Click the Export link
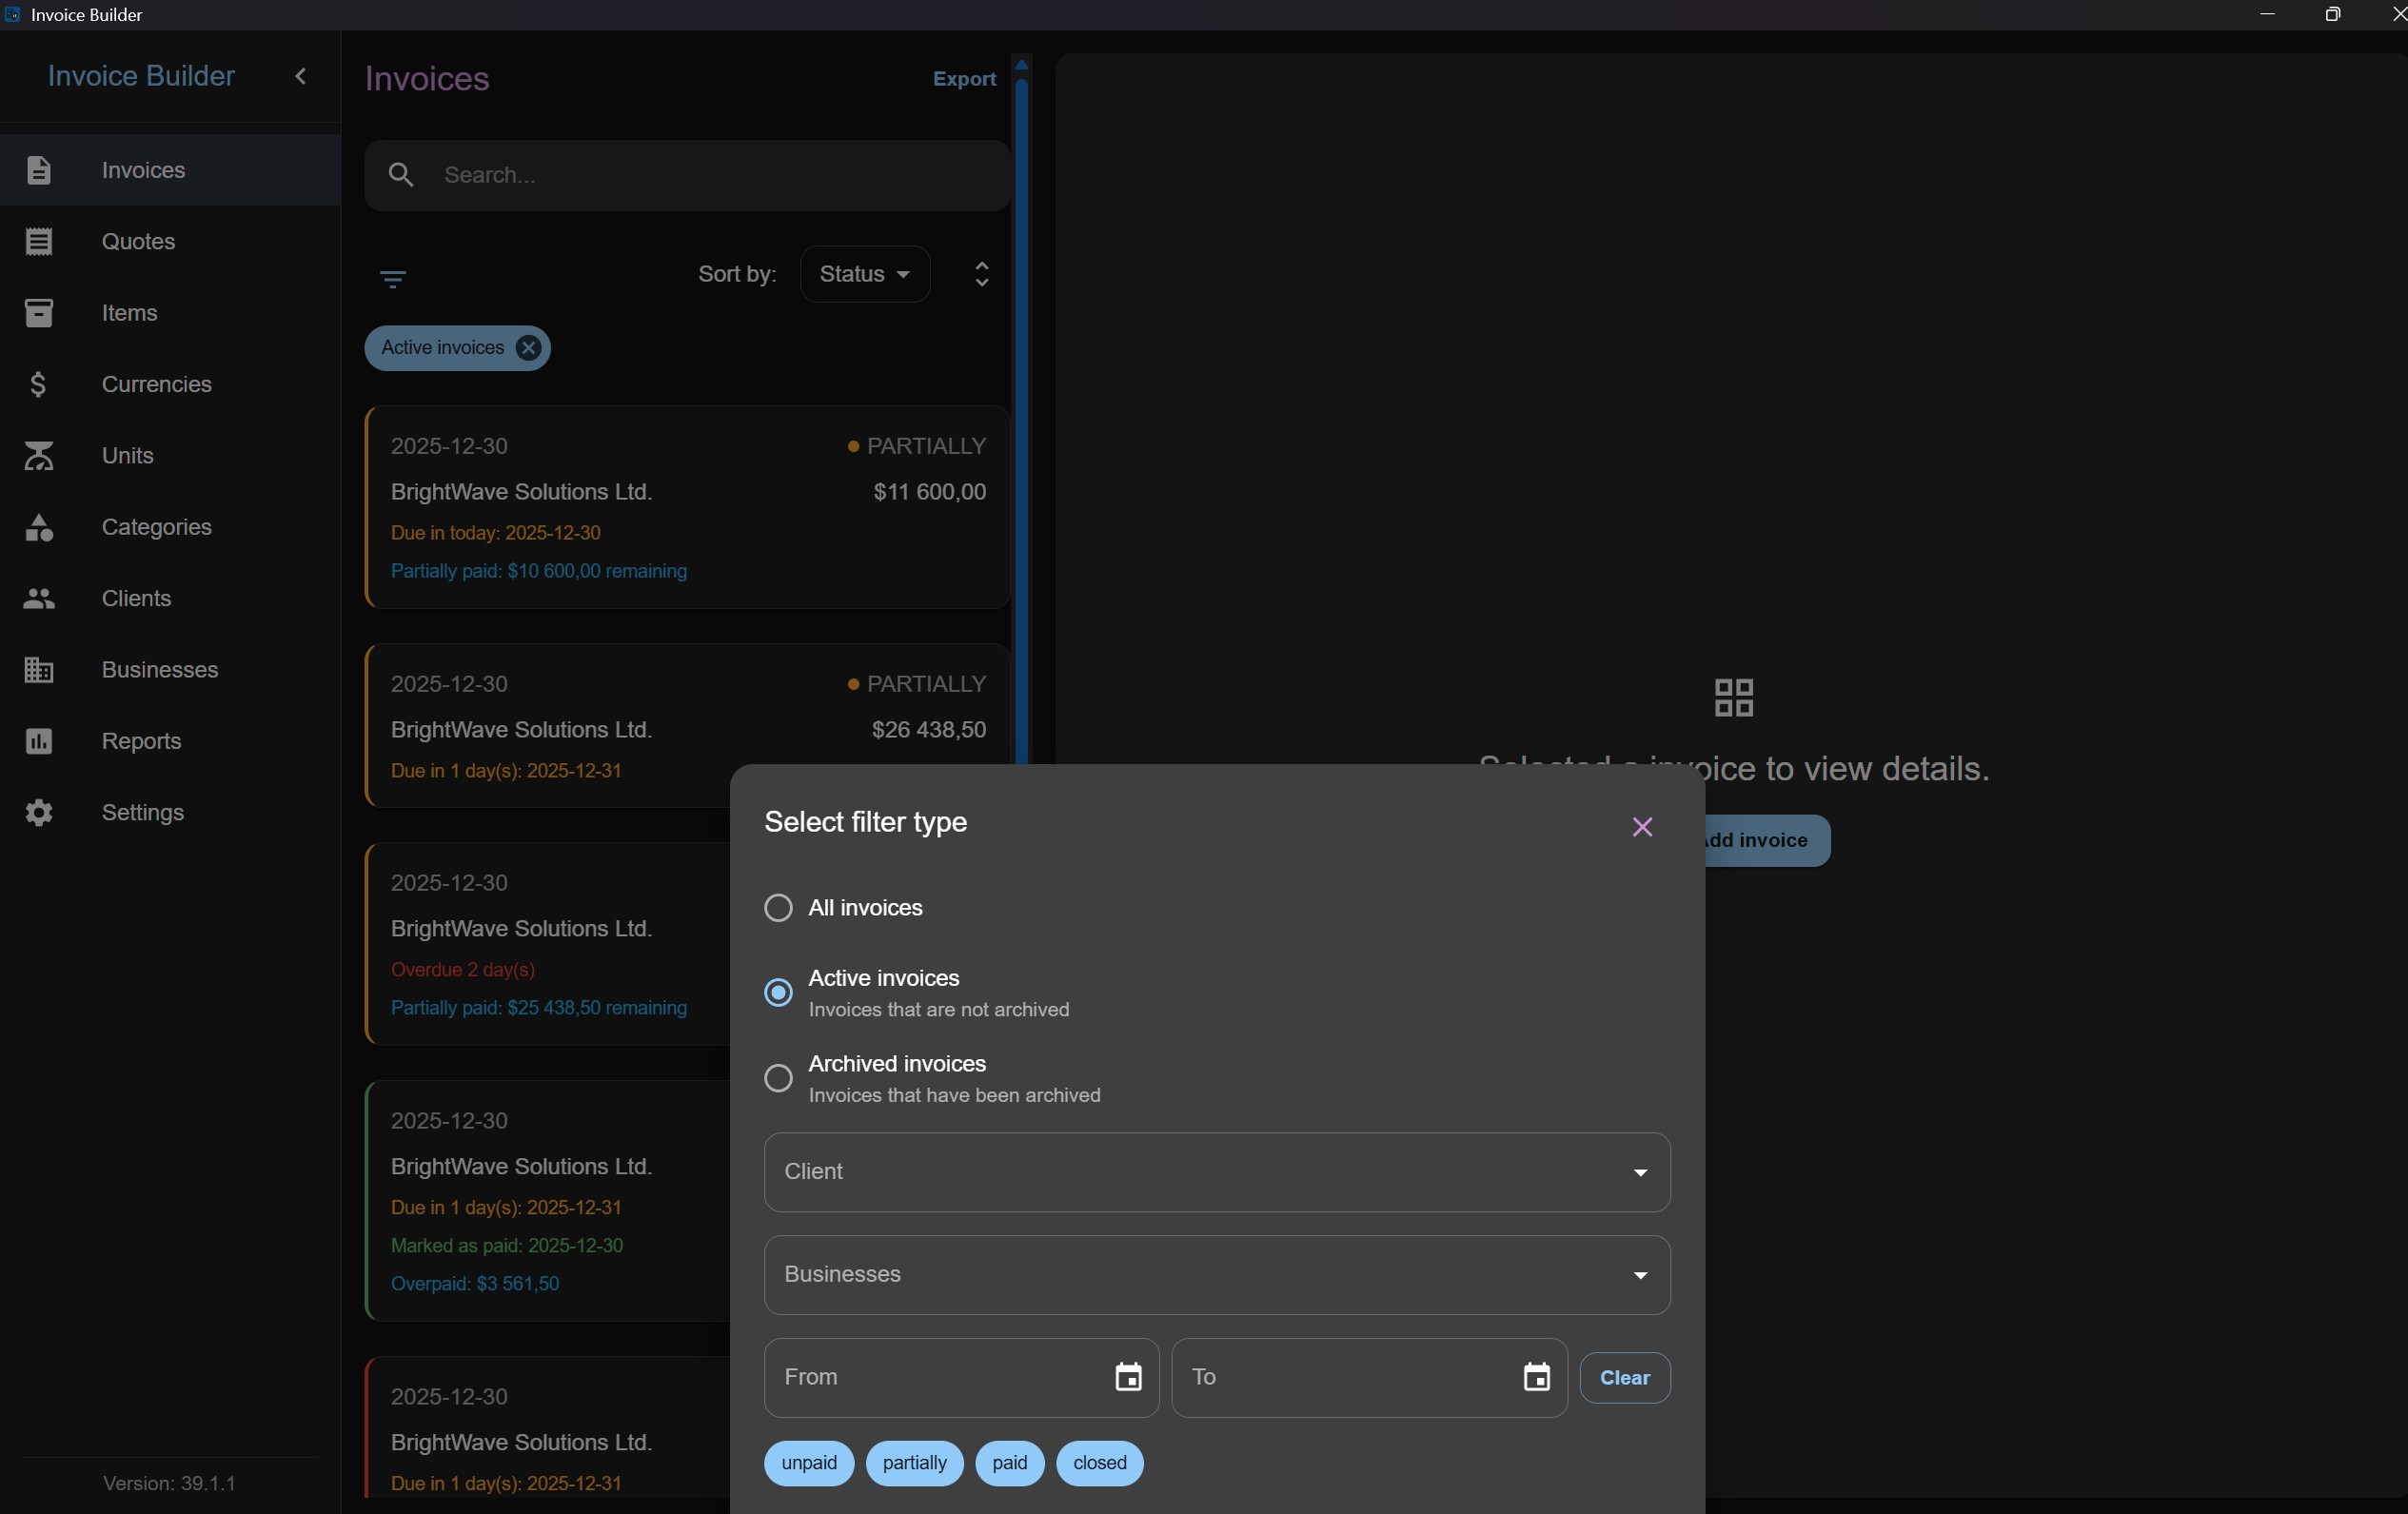 pos(964,79)
